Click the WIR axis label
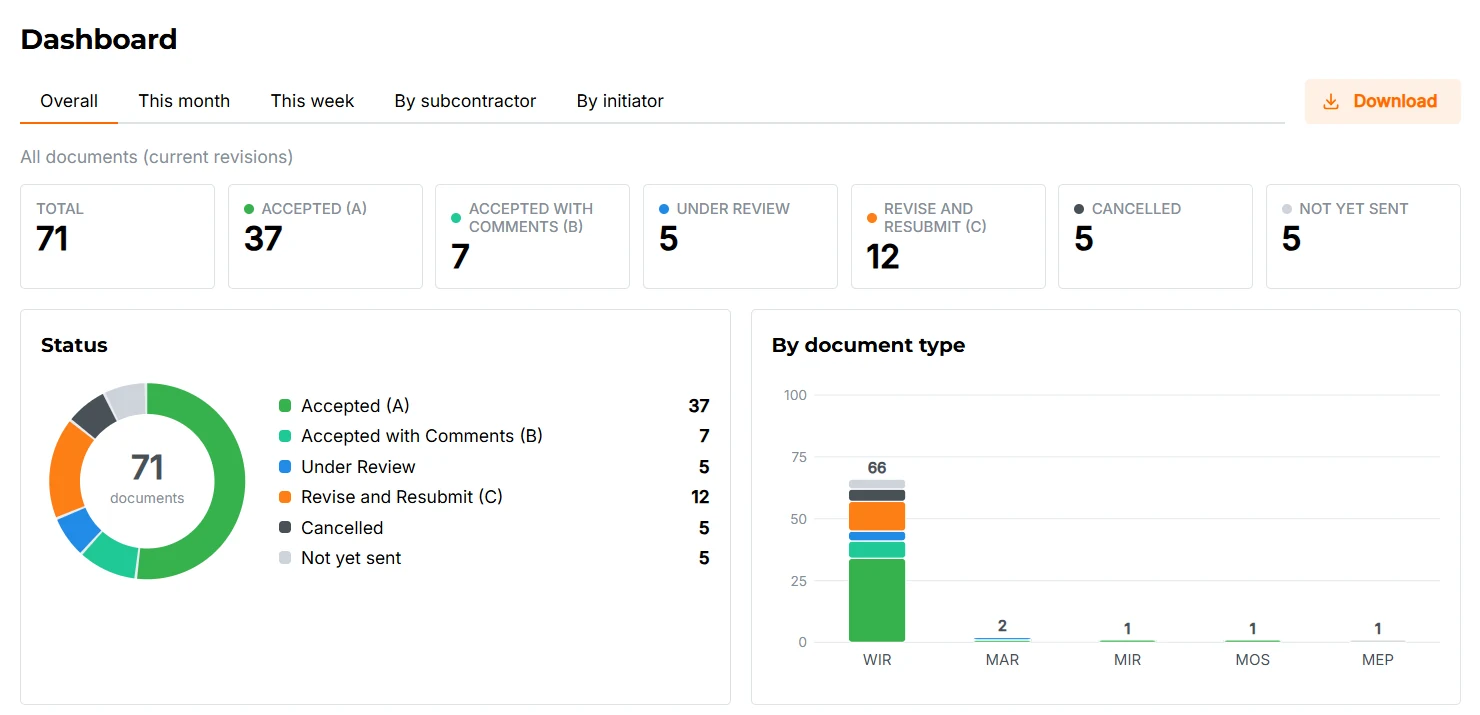 877,660
